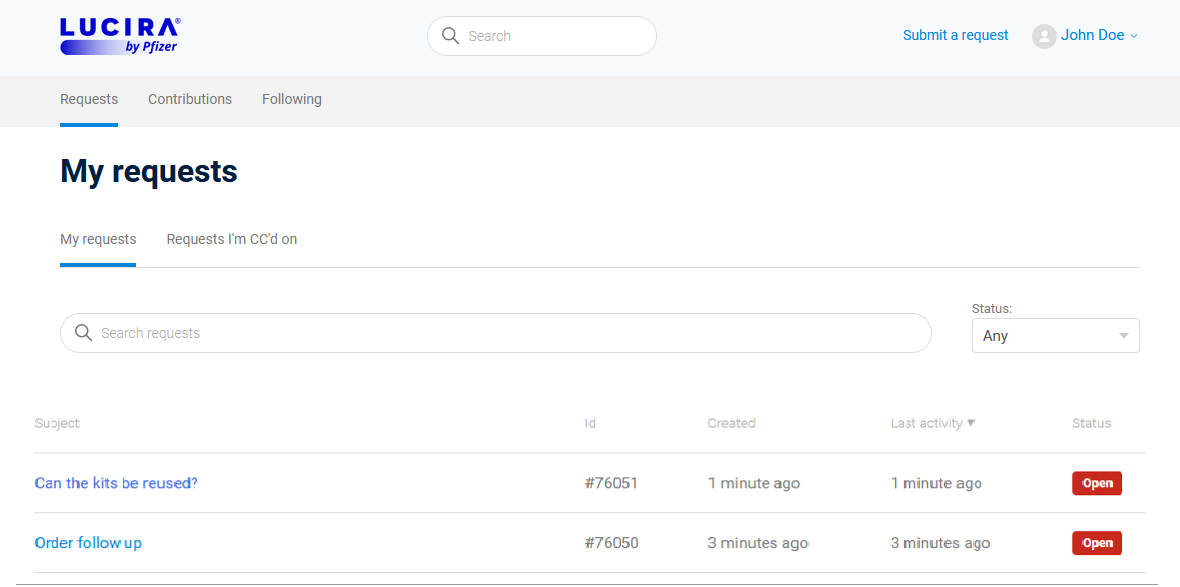Click the magnifier icon in Search requests field
The image size is (1180, 587).
click(84, 333)
